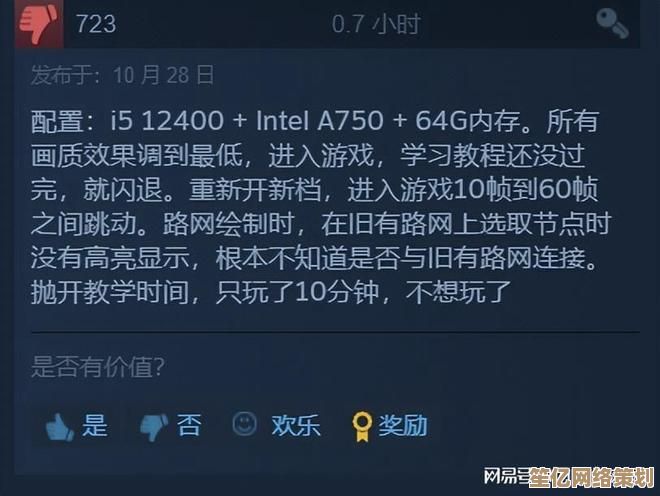Click the 723 number in the header
Image resolution: width=660 pixels, height=496 pixels.
pos(96,24)
